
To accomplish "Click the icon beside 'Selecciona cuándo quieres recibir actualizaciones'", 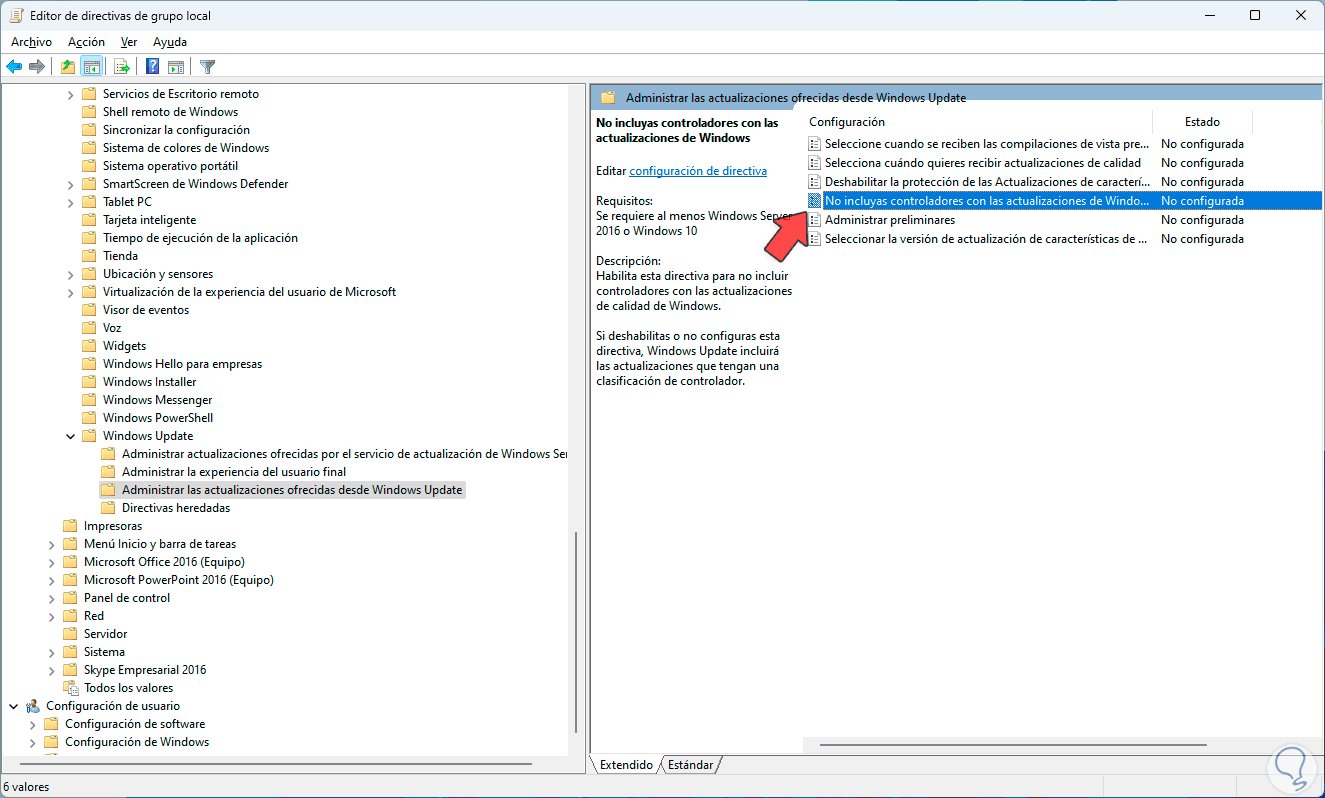I will 814,163.
